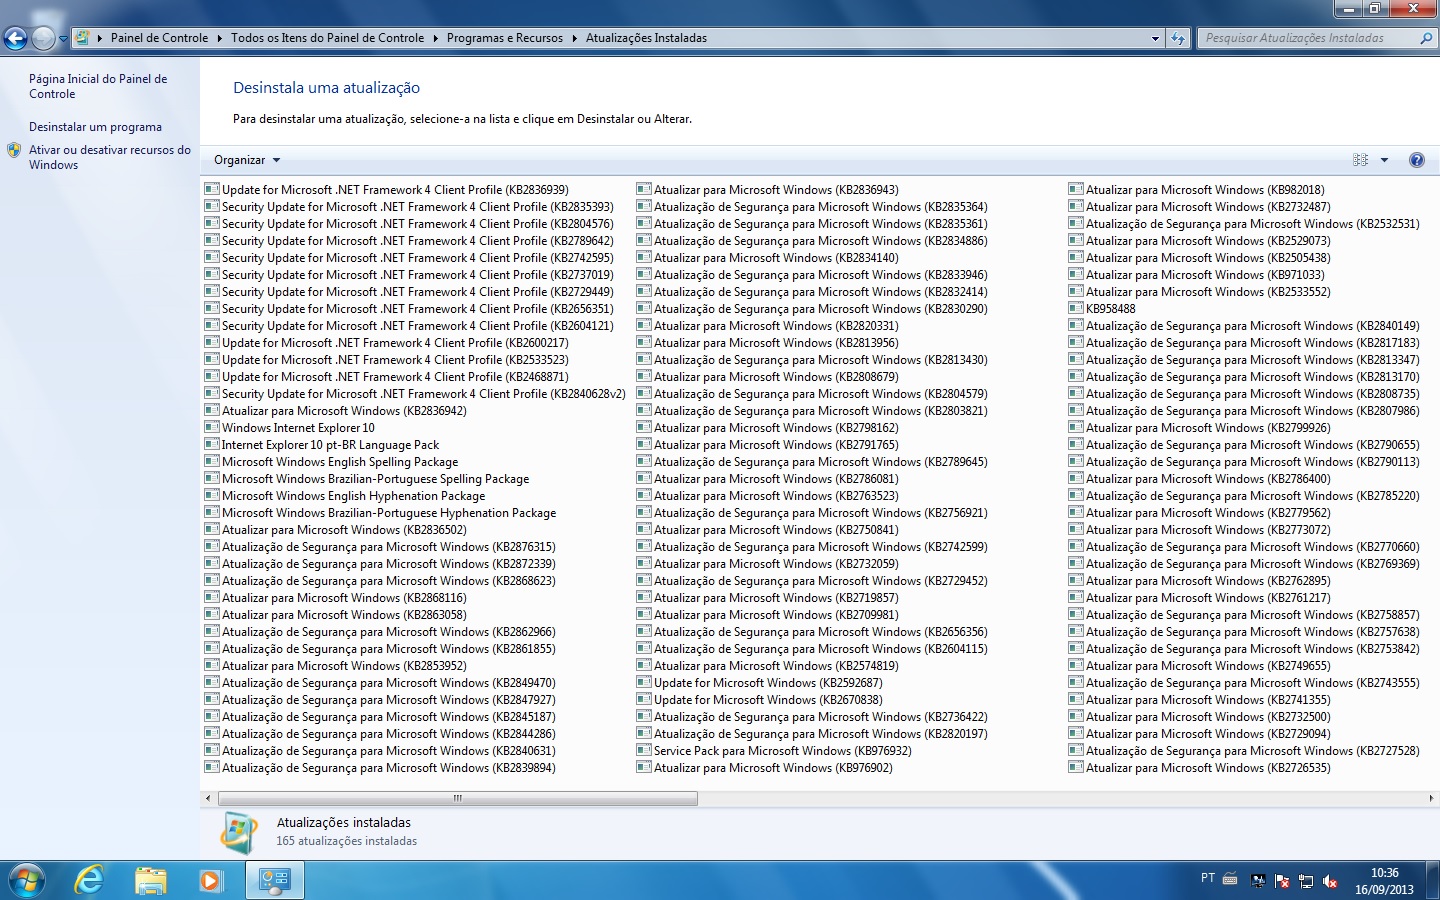Open the view options dropdown arrow

tap(1385, 160)
